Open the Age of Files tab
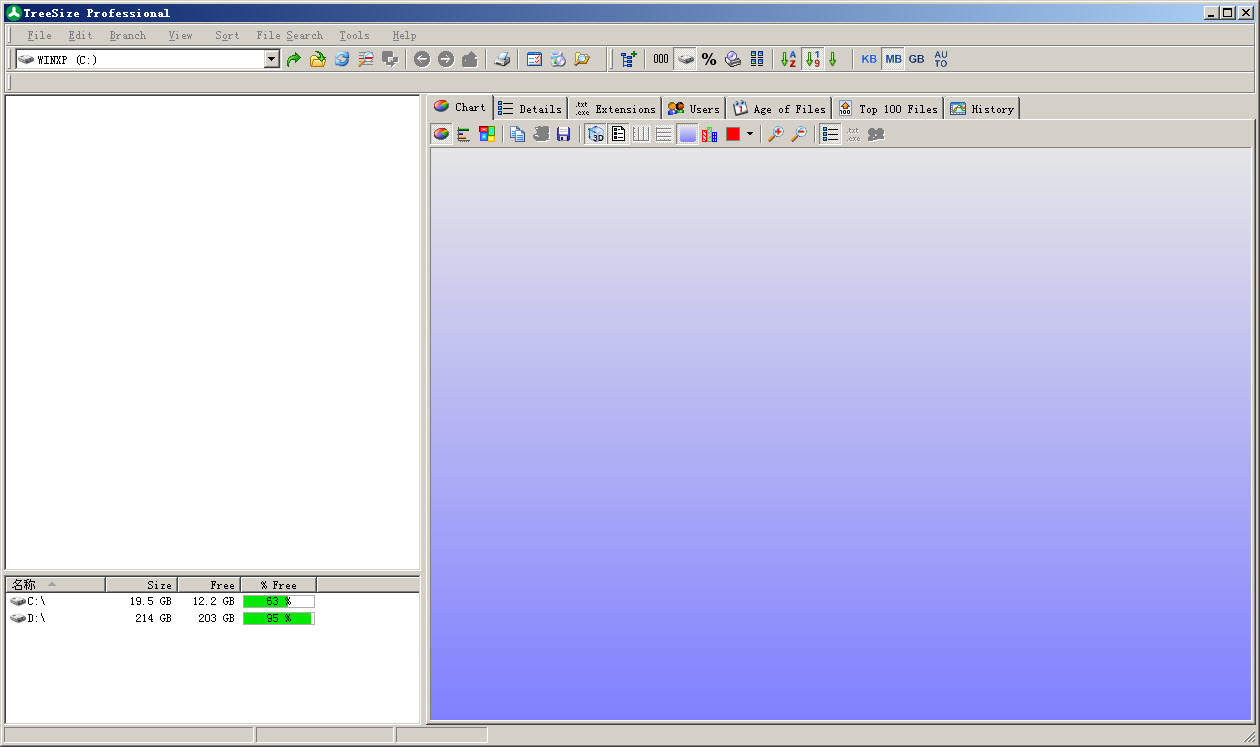The width and height of the screenshot is (1260, 747). [x=780, y=109]
